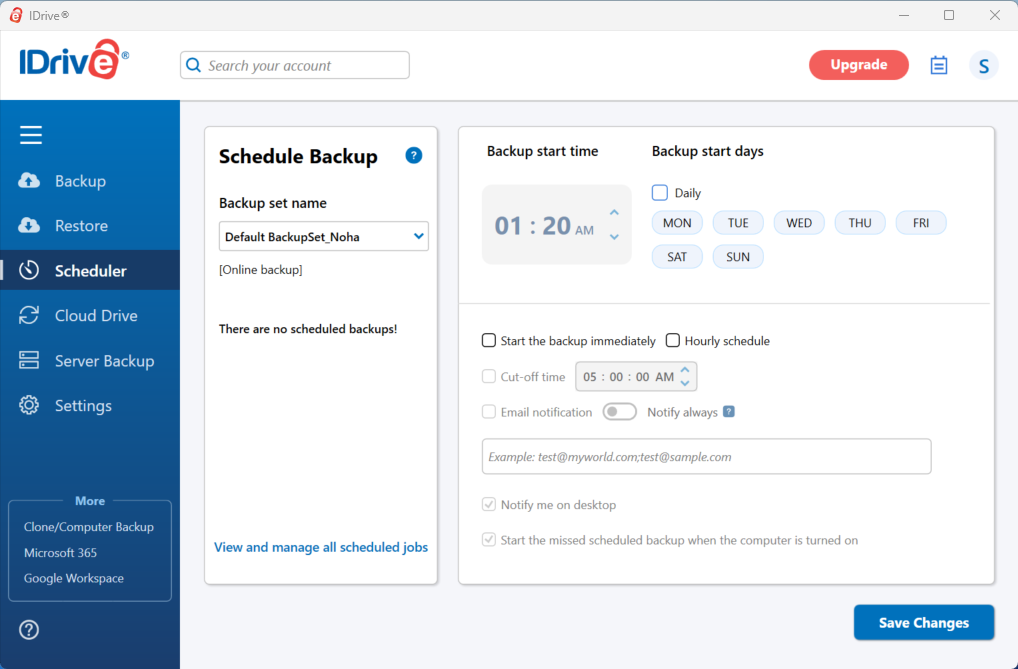Click the activity log clipboard icon
This screenshot has height=669, width=1018.
pos(938,65)
